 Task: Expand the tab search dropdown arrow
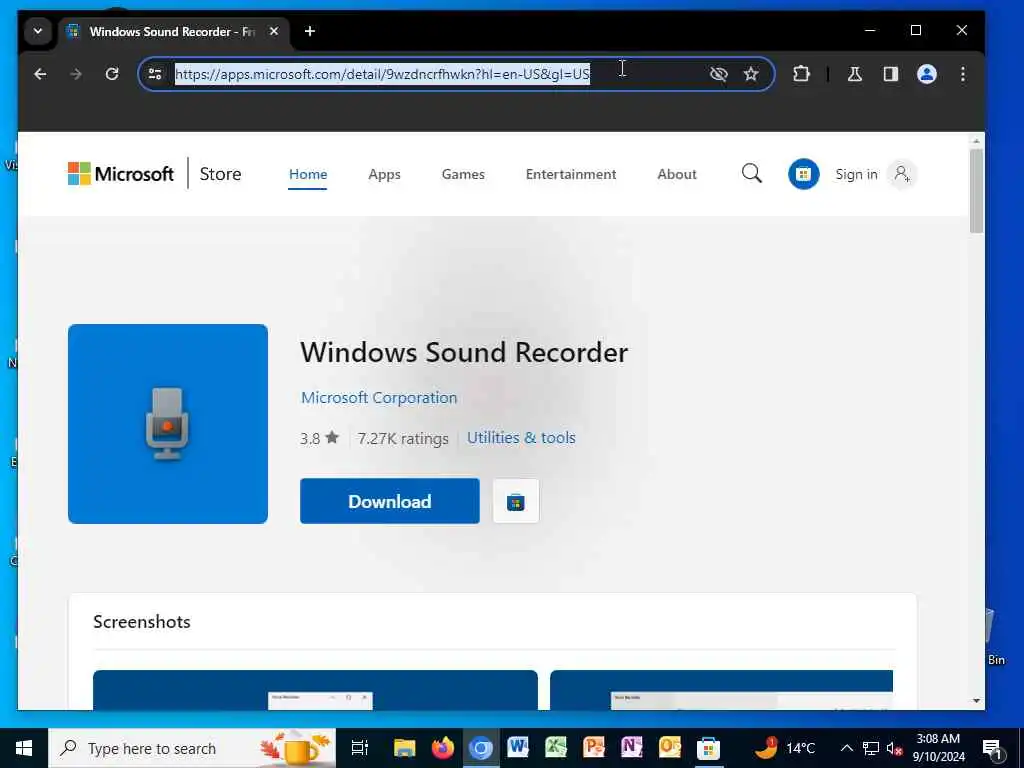pos(38,31)
